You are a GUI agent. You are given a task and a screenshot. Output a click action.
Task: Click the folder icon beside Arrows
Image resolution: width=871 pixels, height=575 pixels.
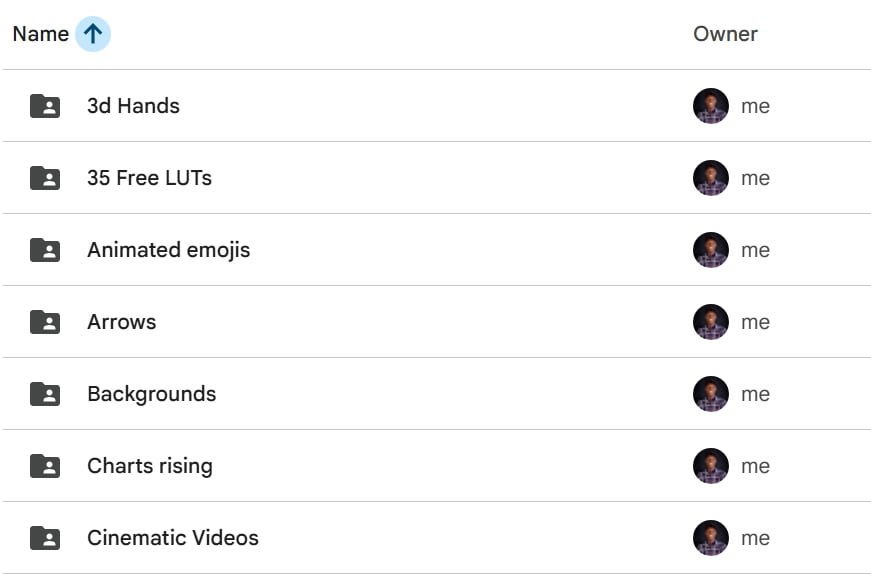(45, 322)
